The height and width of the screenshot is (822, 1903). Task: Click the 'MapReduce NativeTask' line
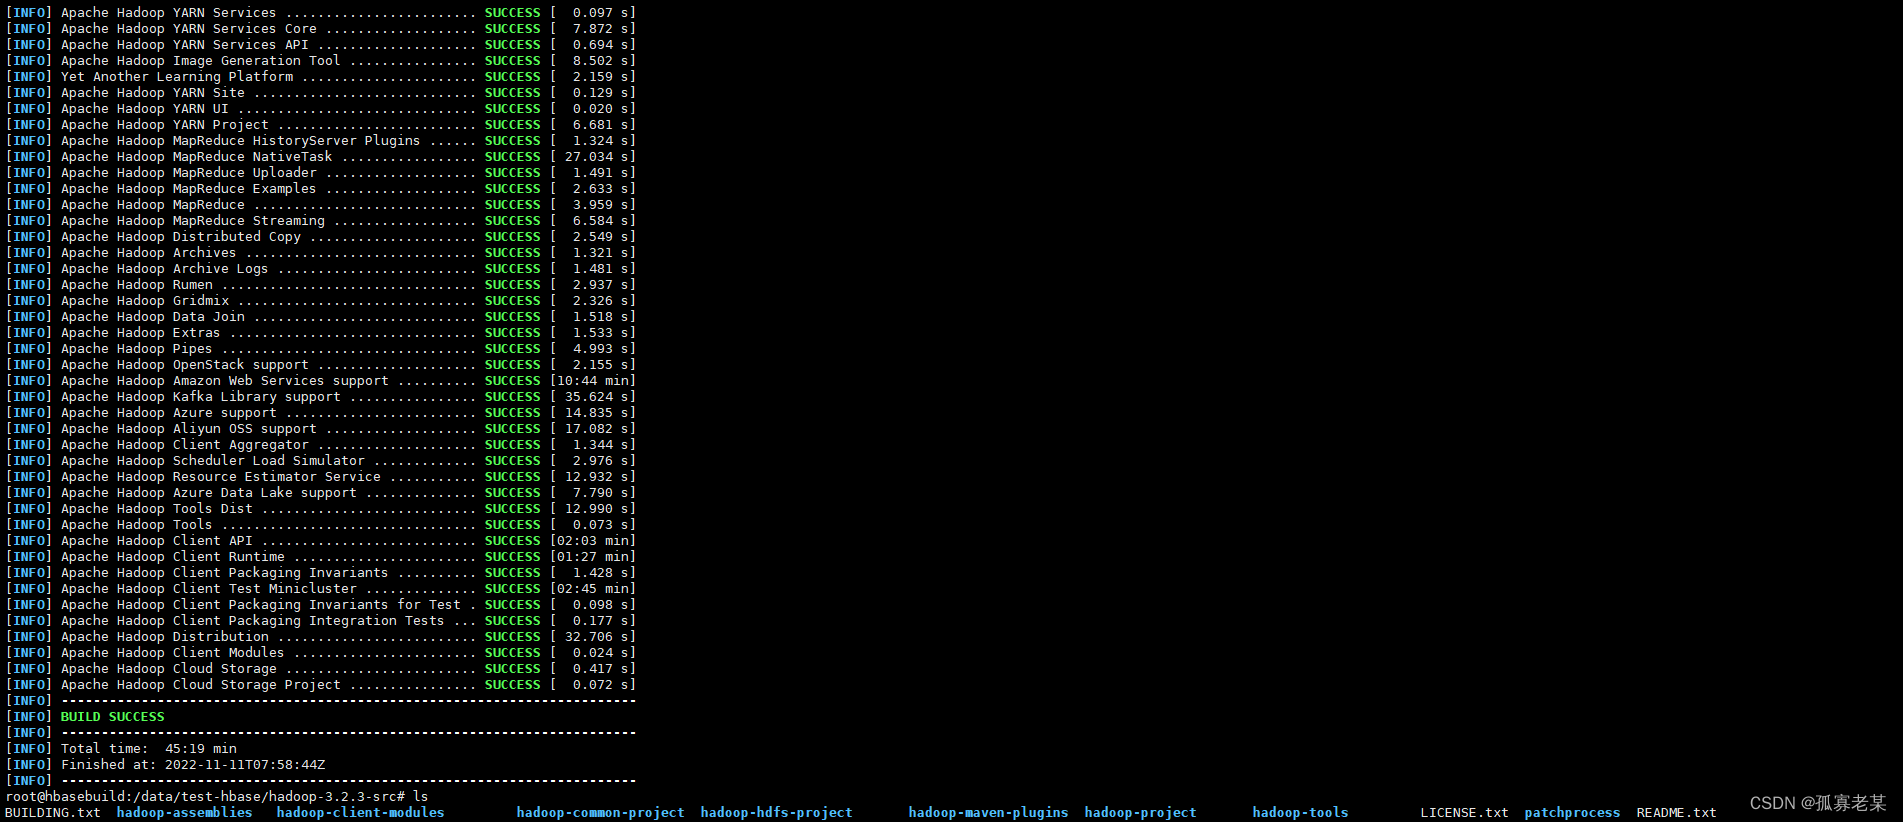pos(321,157)
